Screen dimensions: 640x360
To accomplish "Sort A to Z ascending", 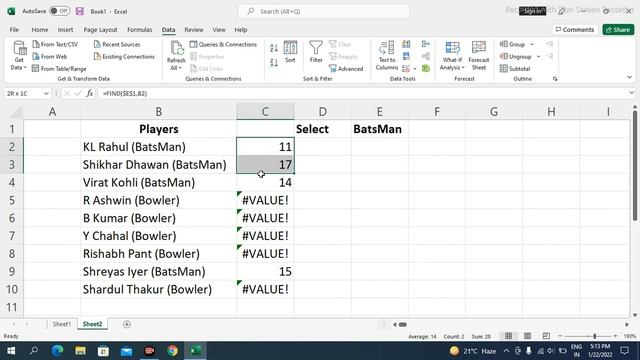I will [x=274, y=48].
